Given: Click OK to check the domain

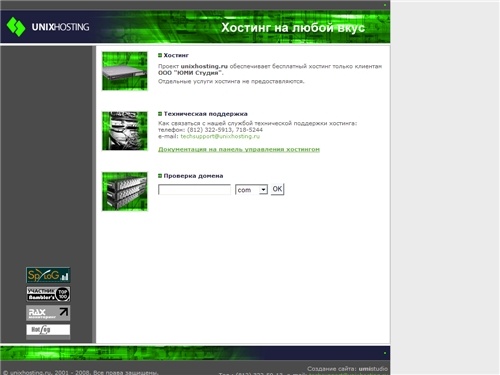Looking at the screenshot, I should pyautogui.click(x=277, y=189).
